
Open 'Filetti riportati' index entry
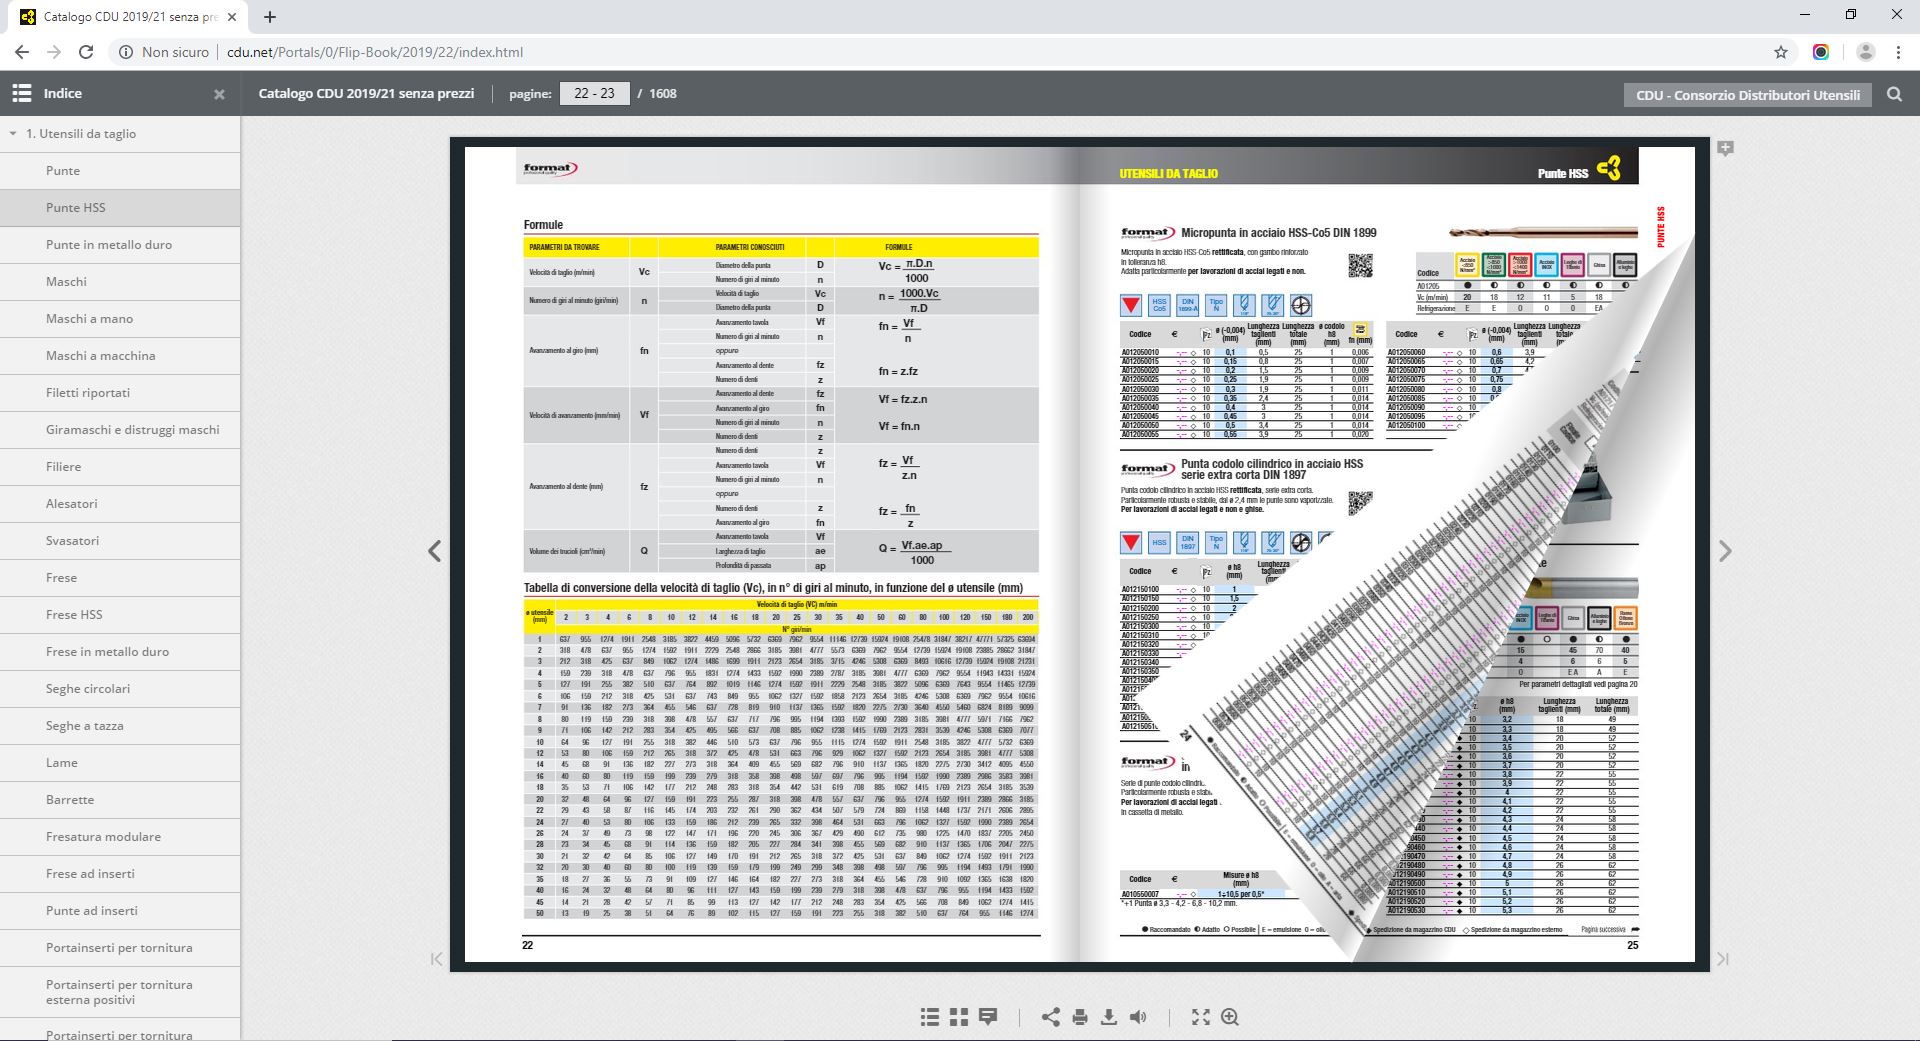point(120,393)
